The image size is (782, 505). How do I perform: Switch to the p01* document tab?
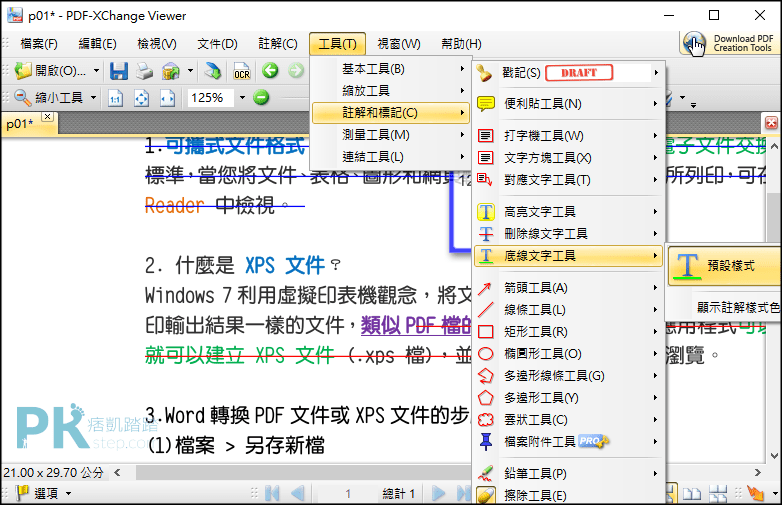(20, 124)
